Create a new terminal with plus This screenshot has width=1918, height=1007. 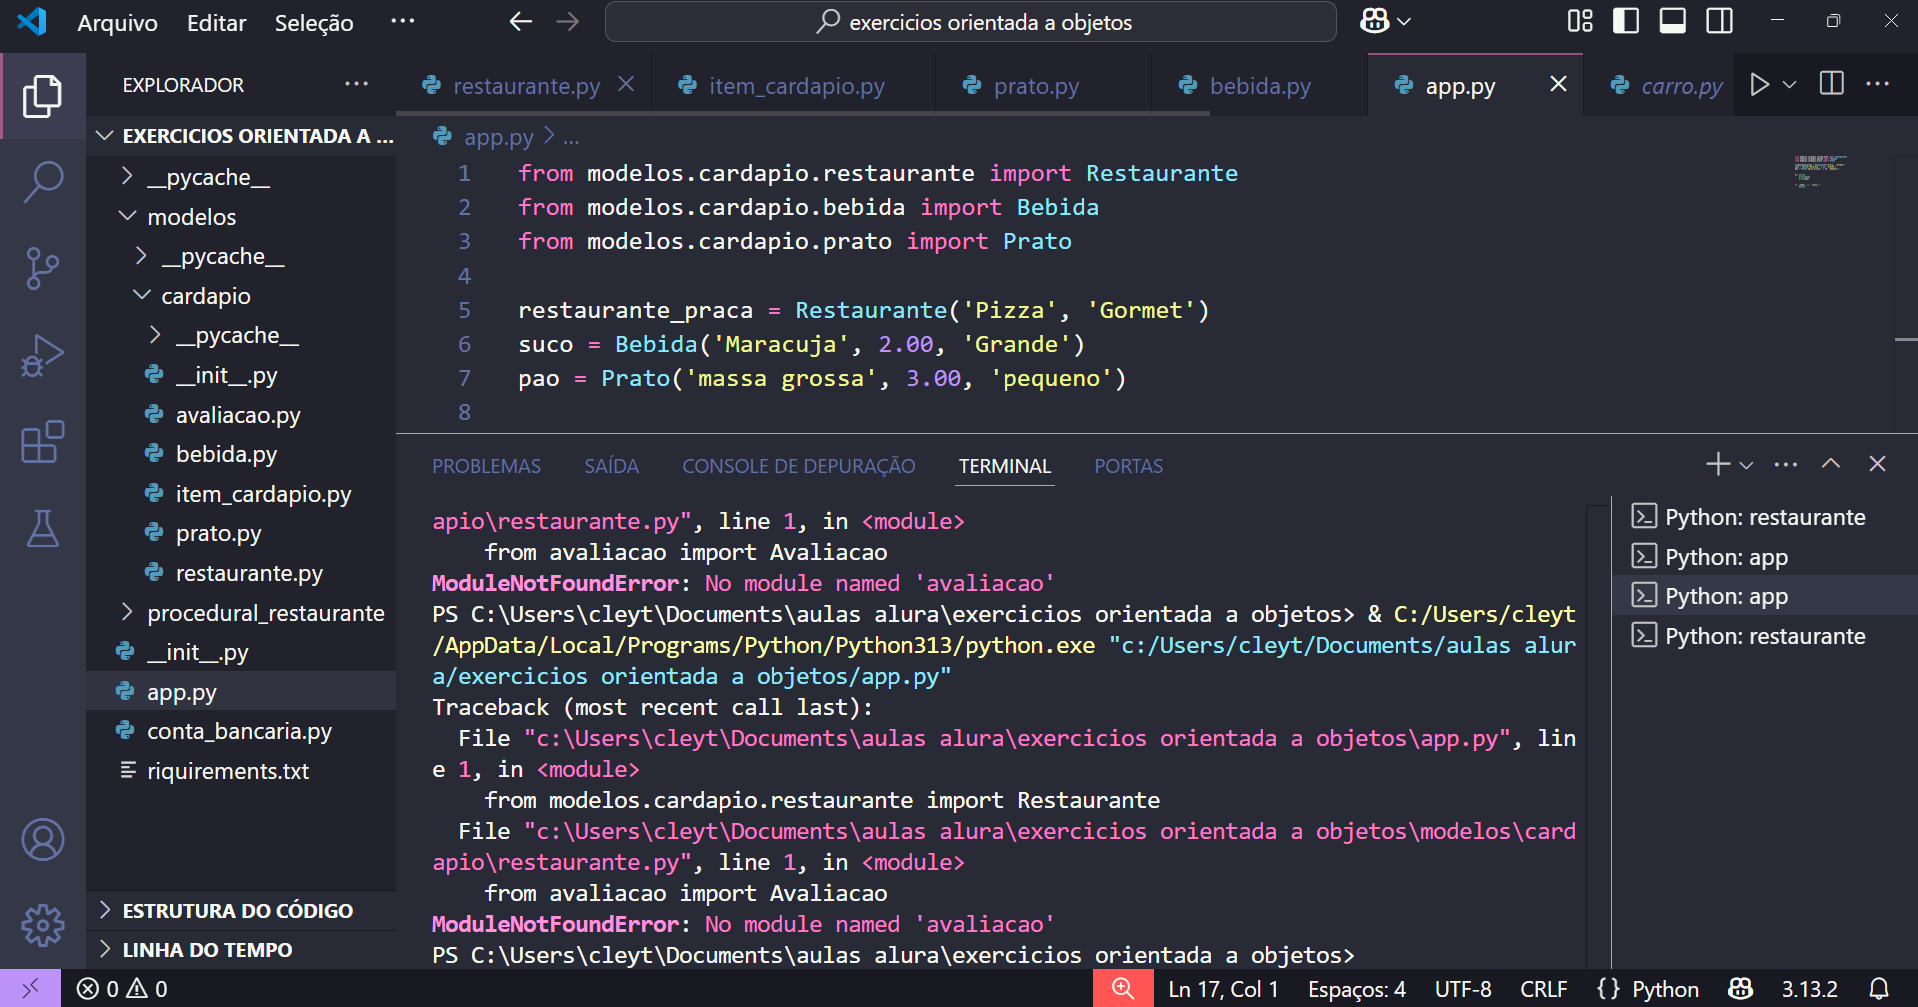[1717, 464]
